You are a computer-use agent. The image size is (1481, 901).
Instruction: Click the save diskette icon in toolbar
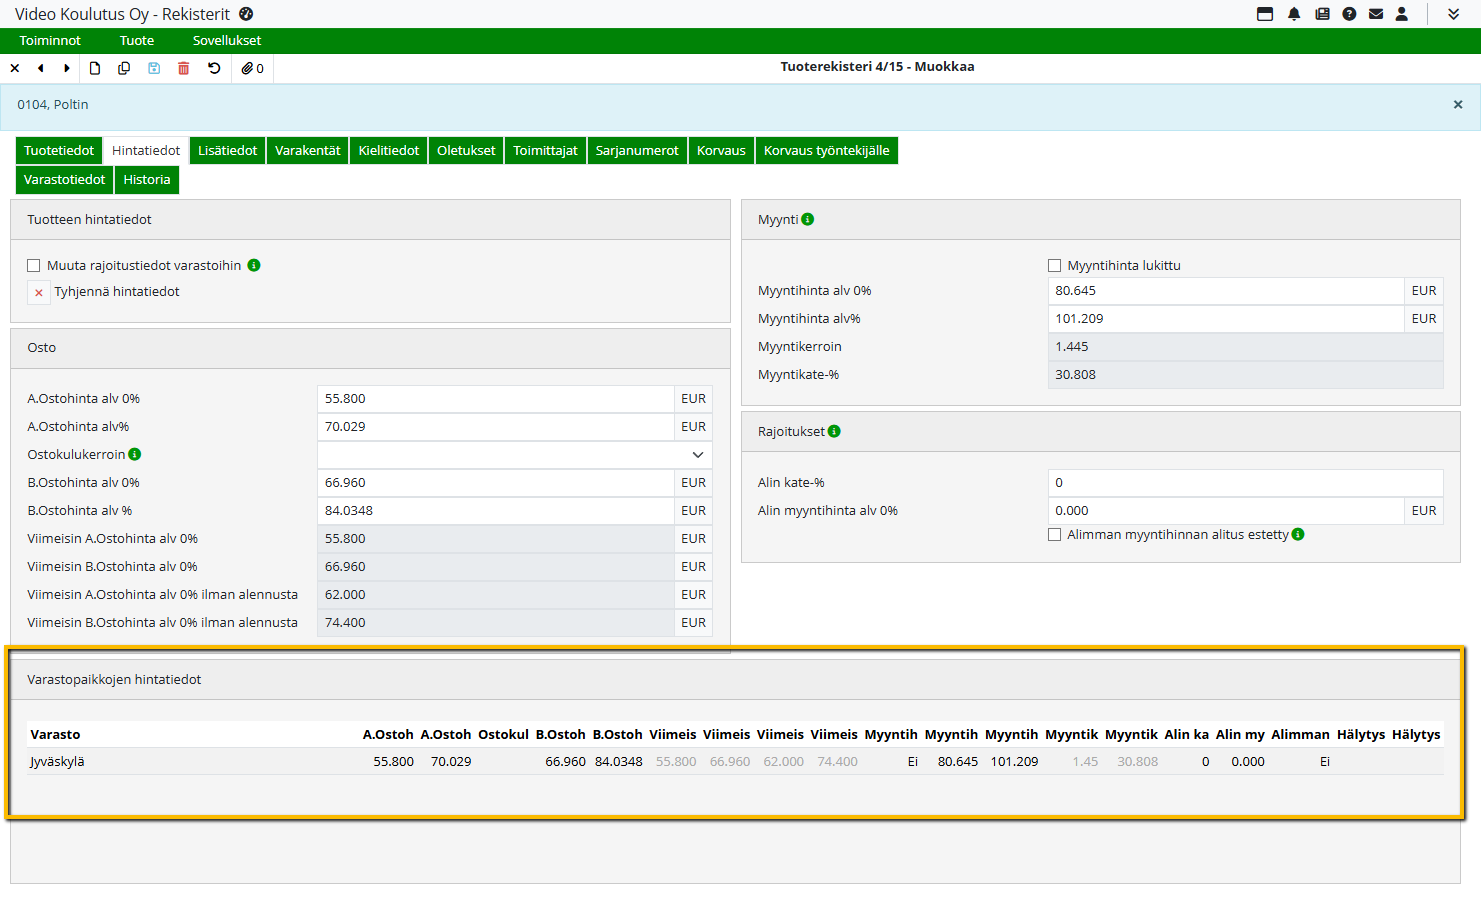point(154,68)
